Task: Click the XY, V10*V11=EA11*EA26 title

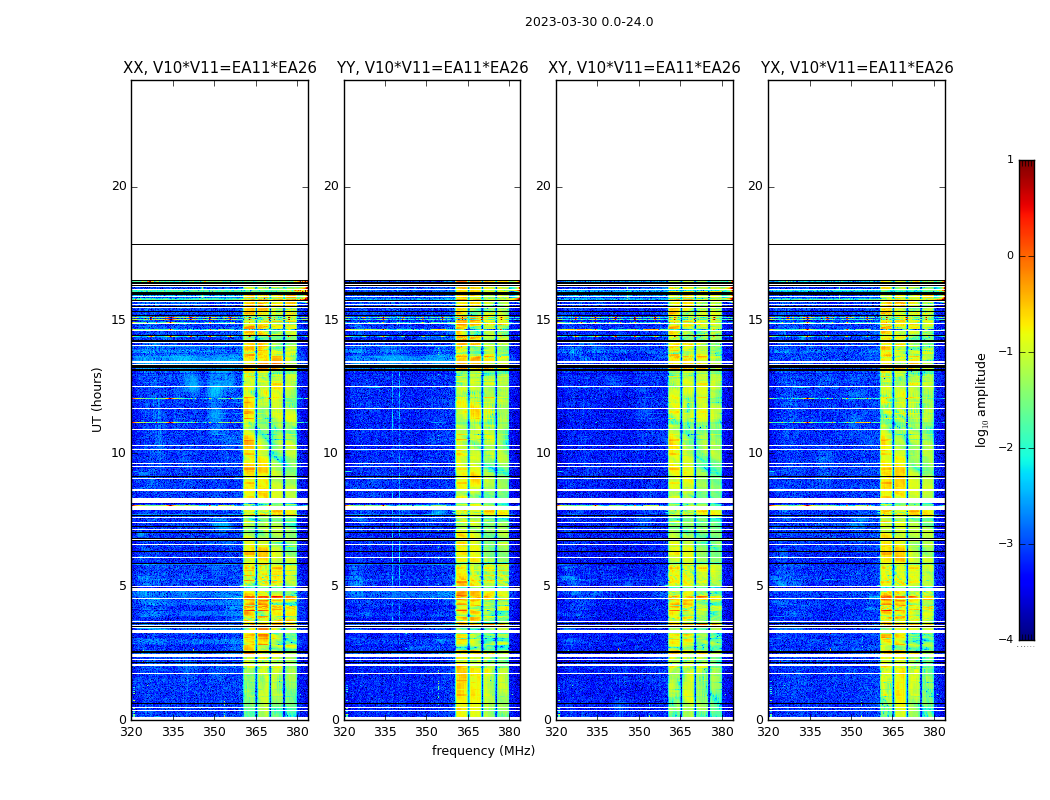Action: point(644,68)
